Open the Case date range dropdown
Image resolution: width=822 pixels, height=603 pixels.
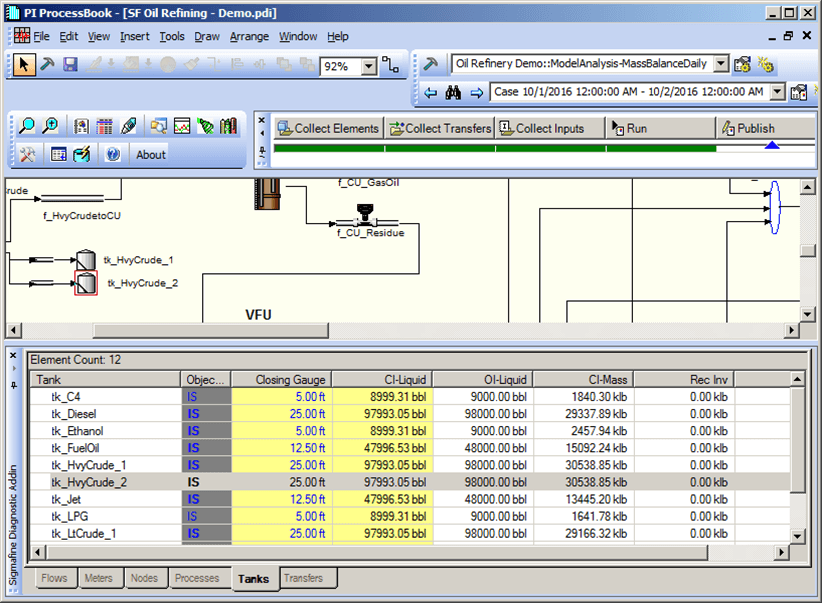pyautogui.click(x=776, y=92)
